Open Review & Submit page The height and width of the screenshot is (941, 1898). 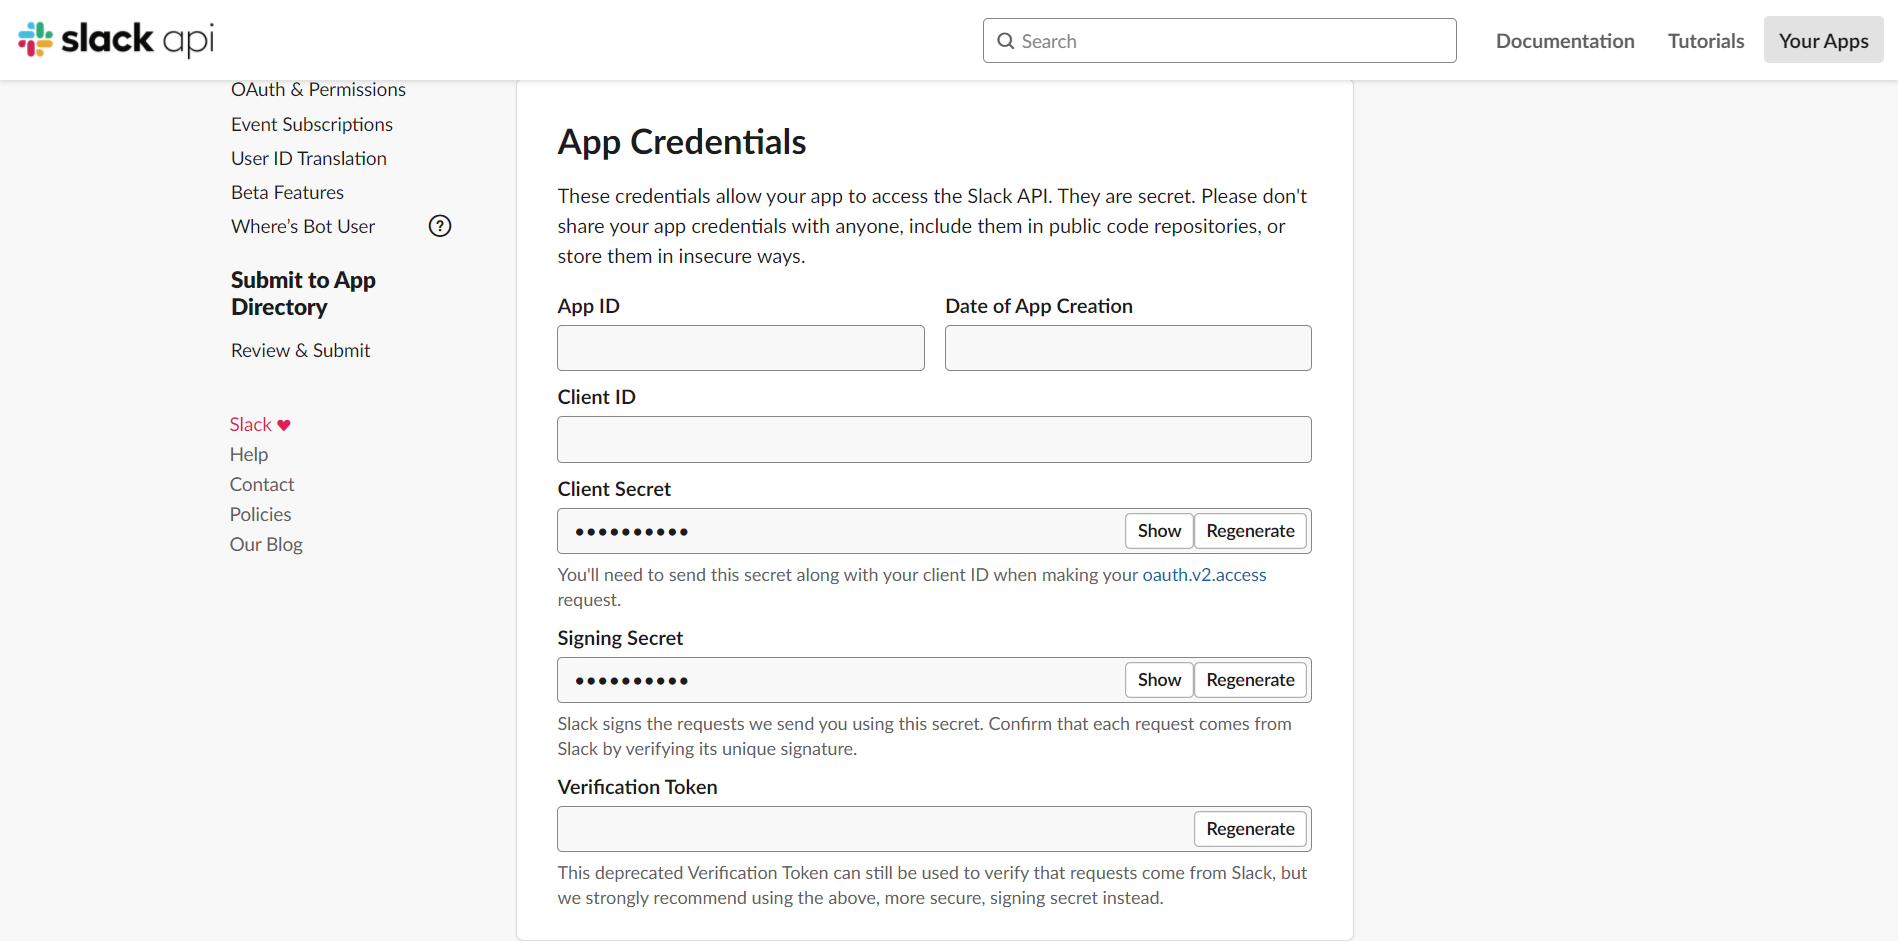coord(300,350)
